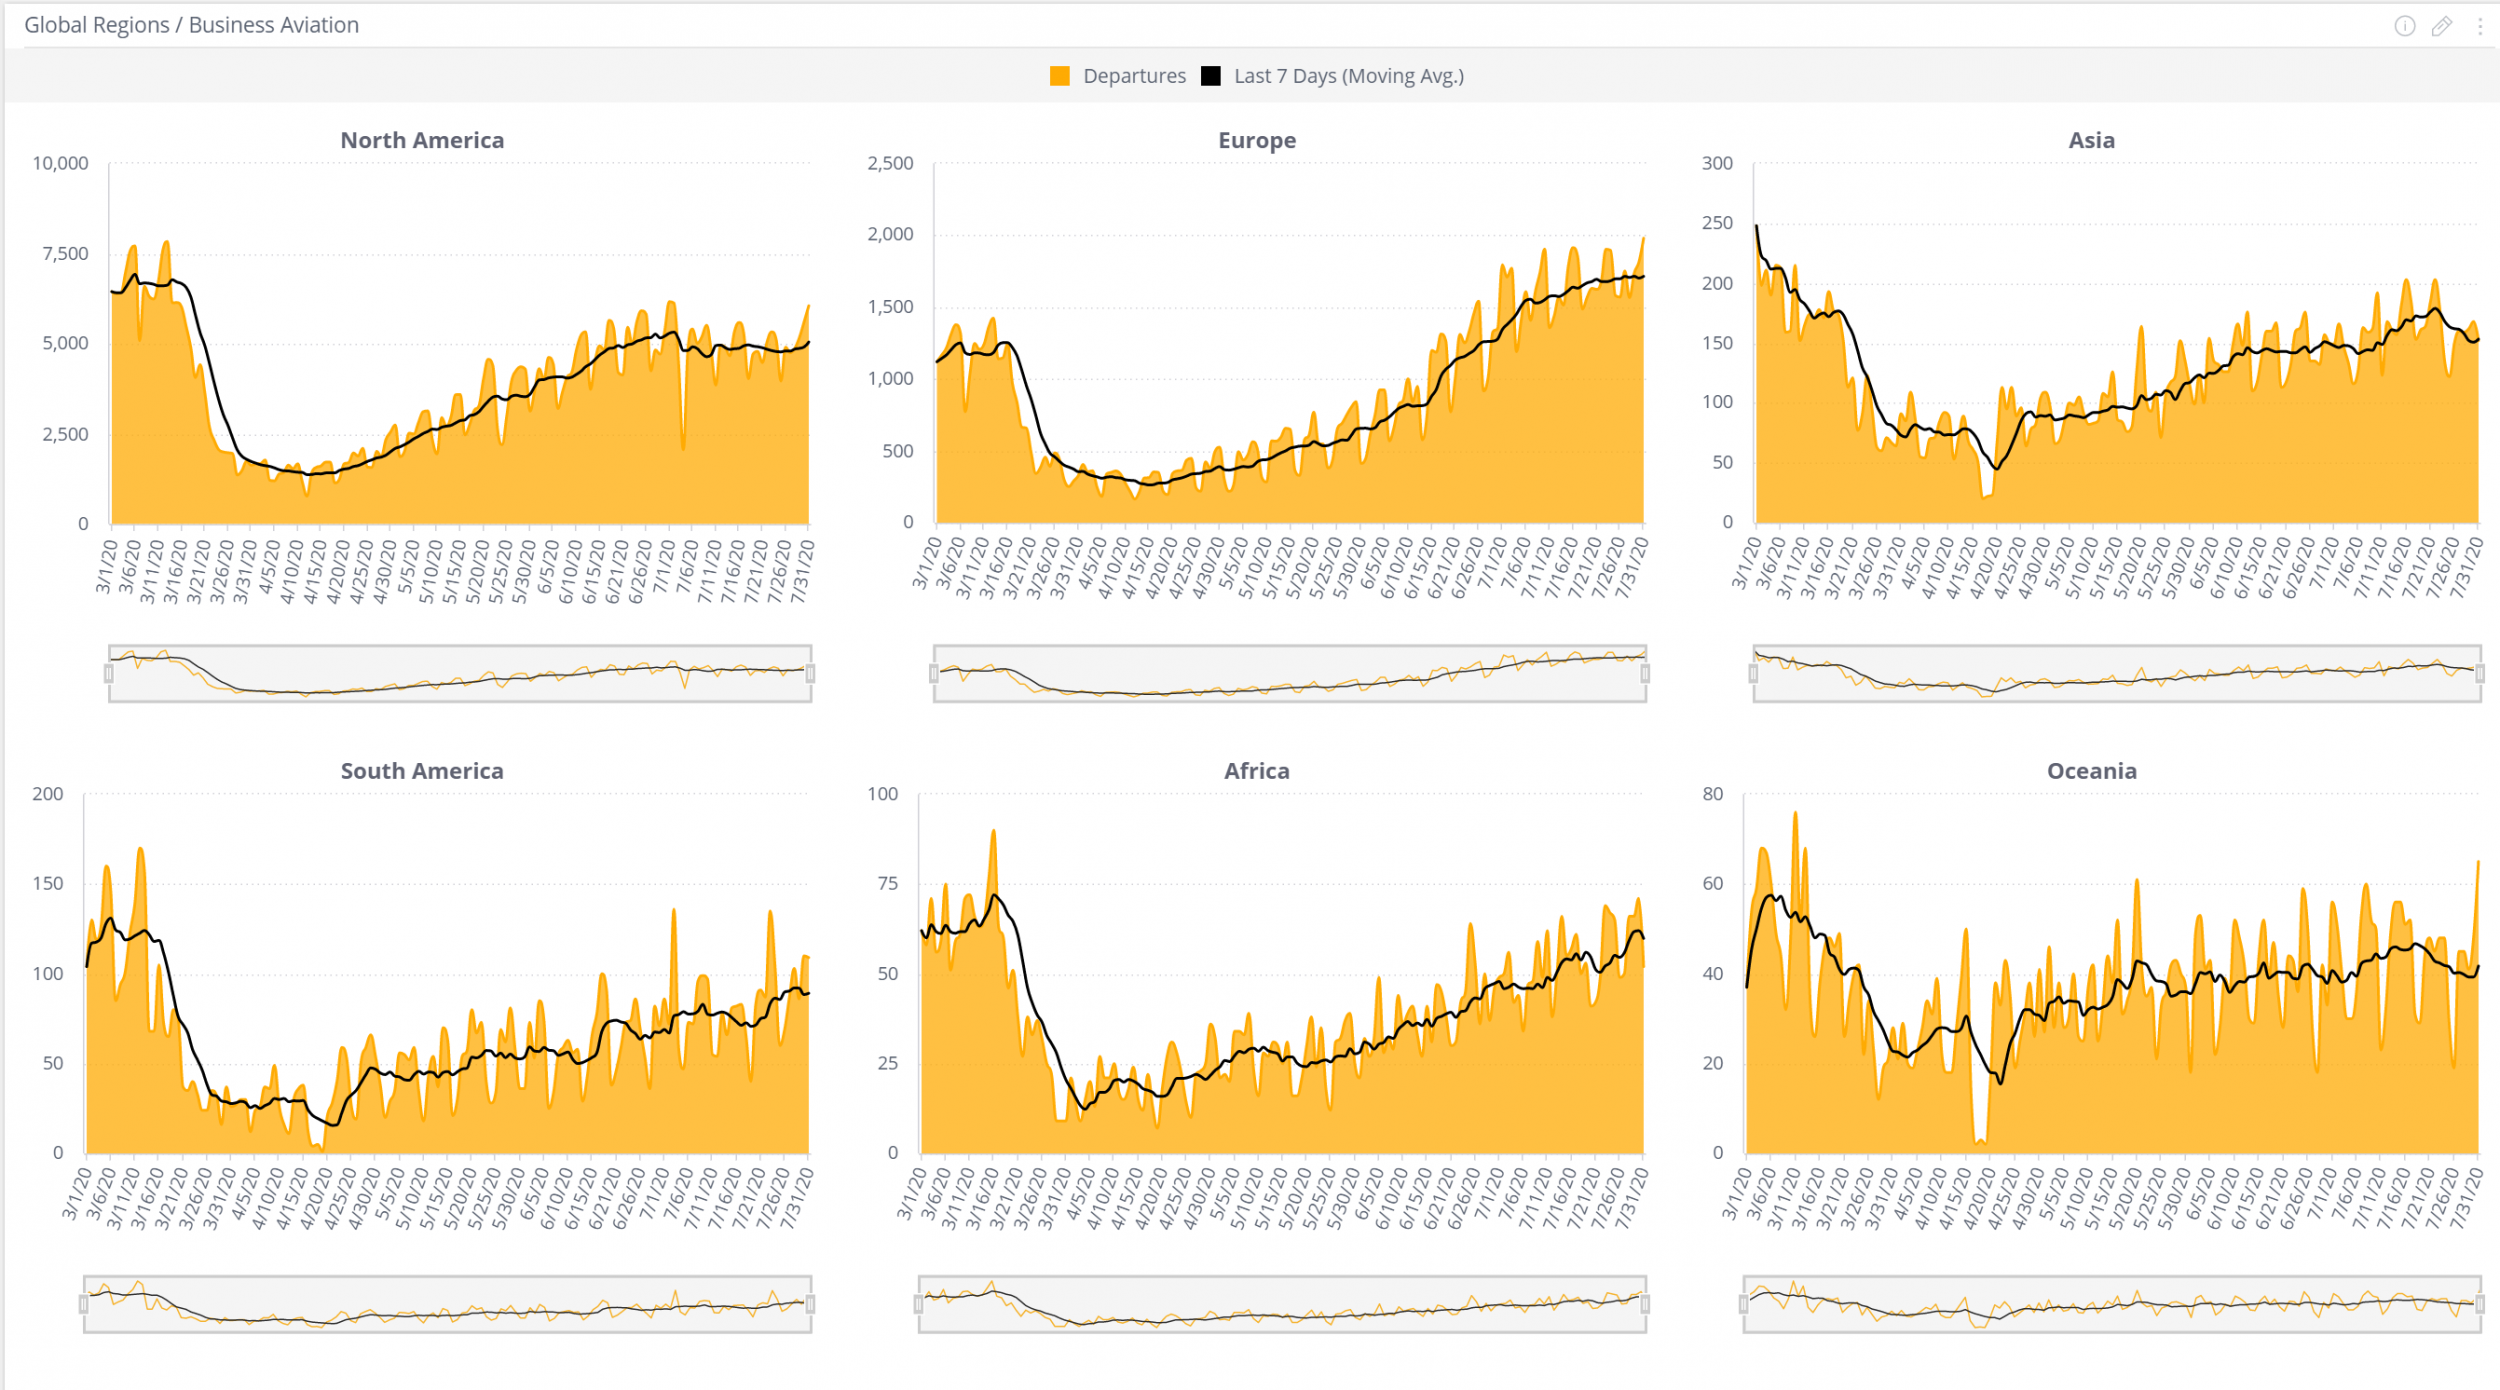Click right handle of South America range slider
The width and height of the screenshot is (2500, 1390).
pyautogui.click(x=811, y=1304)
